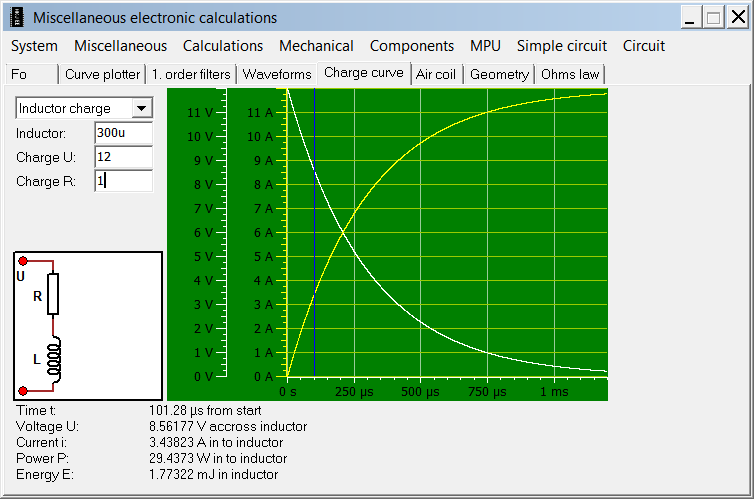Screen dimensions: 754x499
Task: Expand the Inductor charge dropdown arrow
Action: pos(141,108)
